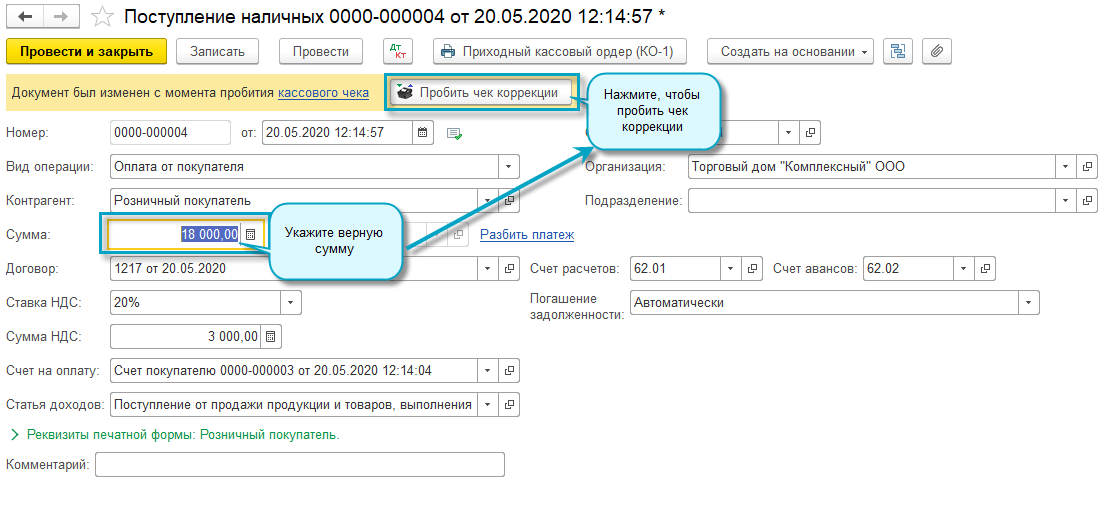1109x516 pixels.
Task: Open Организация record via open-form icon
Action: [1088, 167]
